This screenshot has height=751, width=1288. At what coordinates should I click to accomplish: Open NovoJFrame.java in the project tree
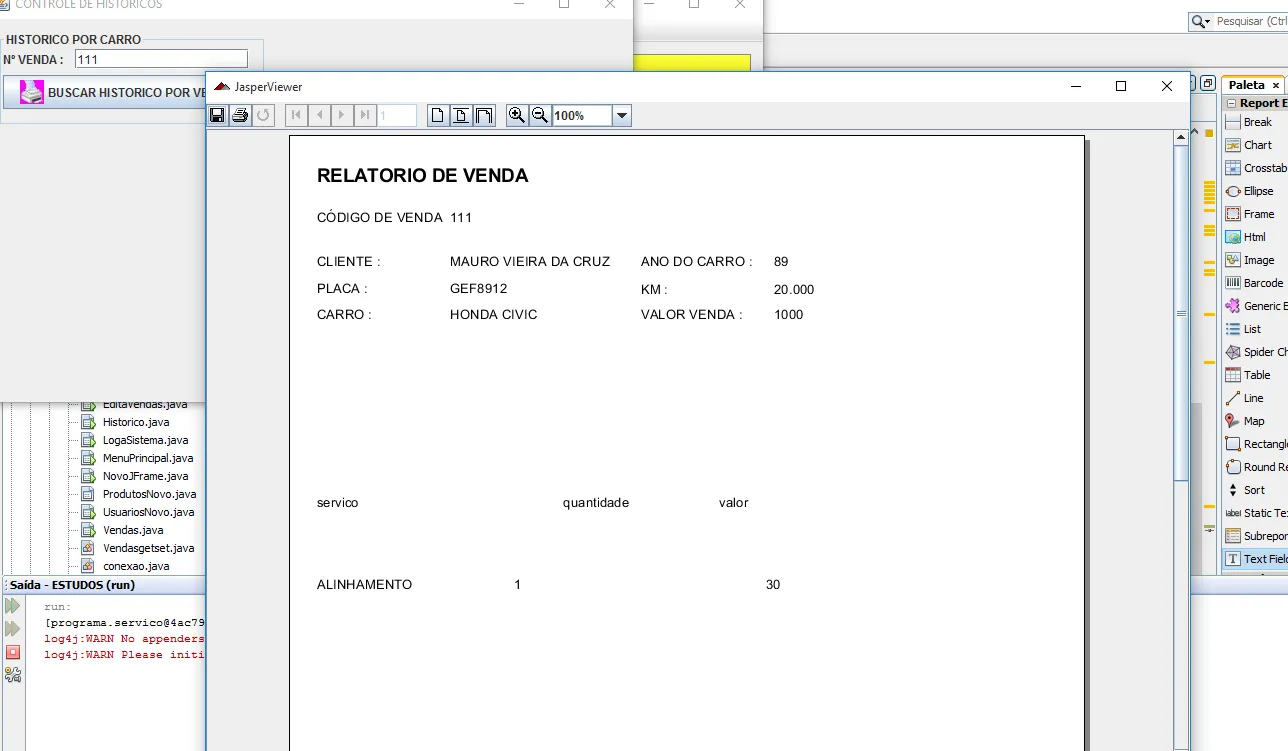[x=145, y=476]
